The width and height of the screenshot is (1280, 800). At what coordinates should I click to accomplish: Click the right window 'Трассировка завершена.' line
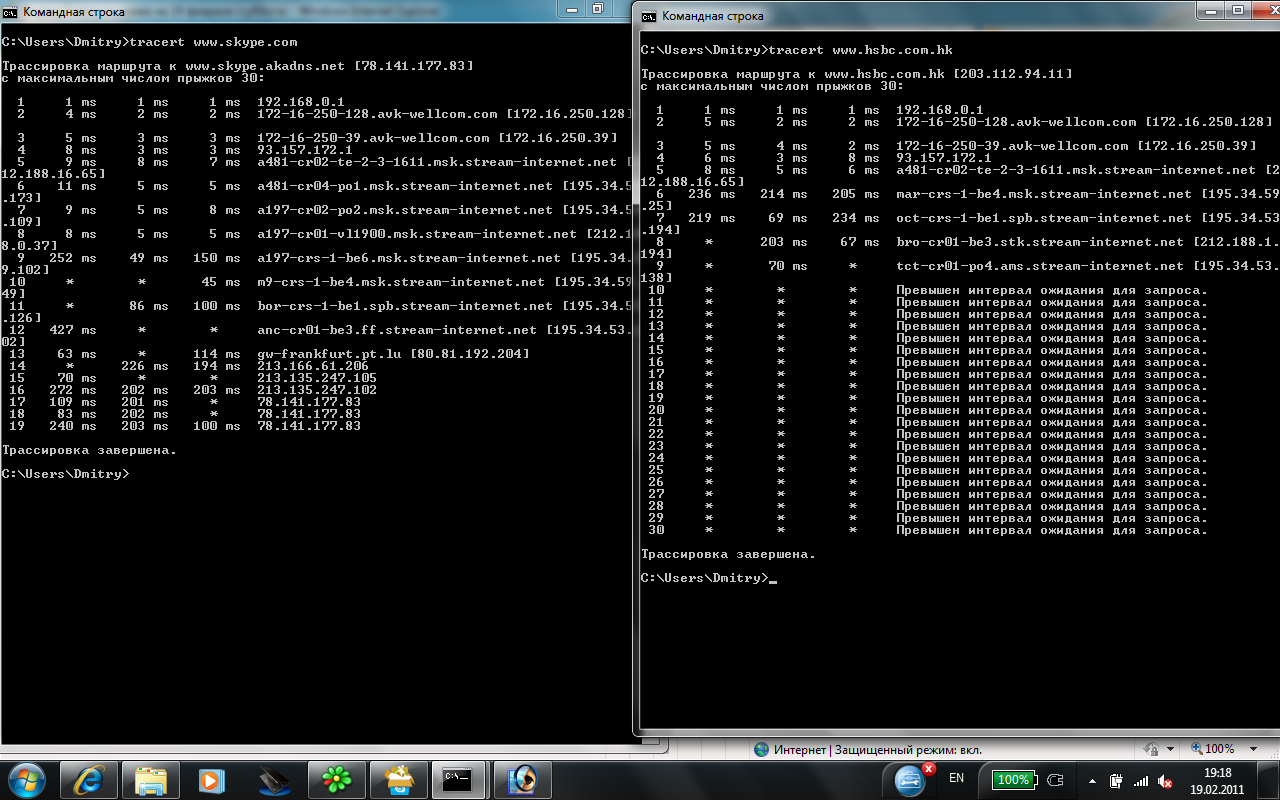click(728, 554)
